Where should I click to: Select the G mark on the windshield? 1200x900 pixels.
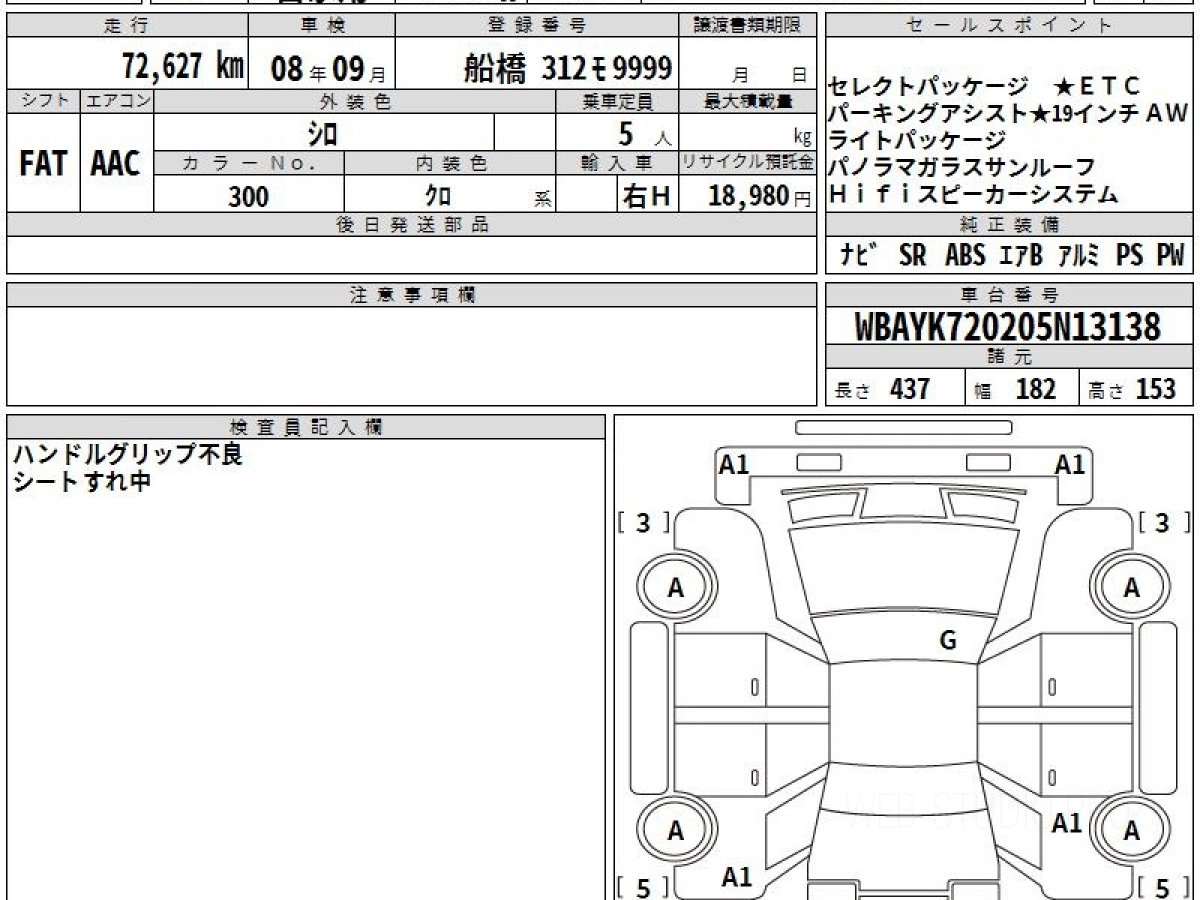tap(948, 641)
